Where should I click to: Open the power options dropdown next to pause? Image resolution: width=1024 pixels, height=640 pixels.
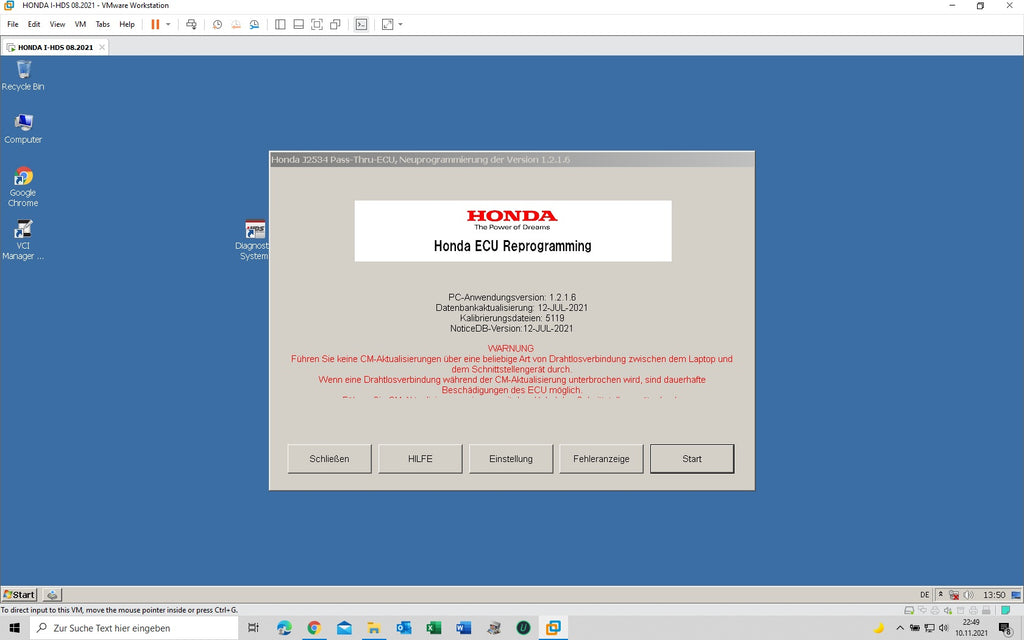click(x=168, y=24)
